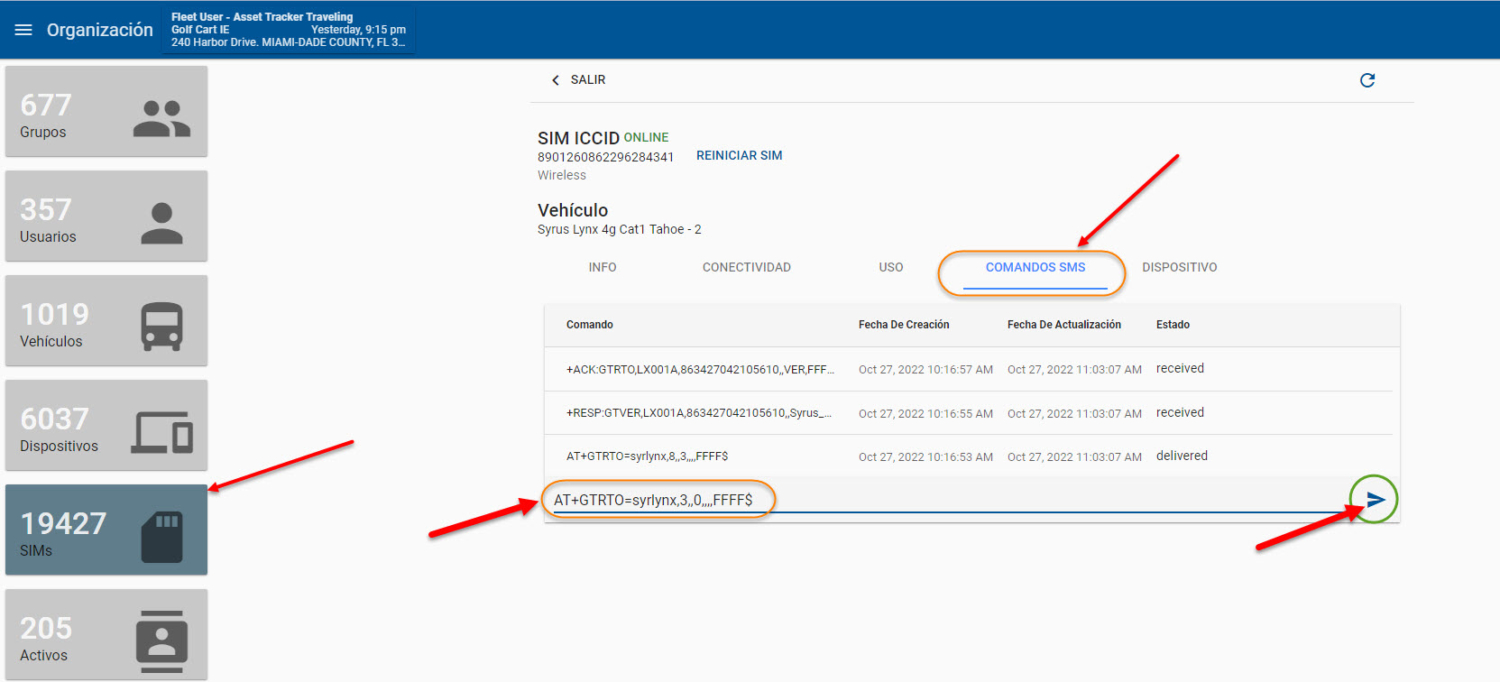
Task: Click SALIR to exit the SIM detail
Action: click(587, 79)
